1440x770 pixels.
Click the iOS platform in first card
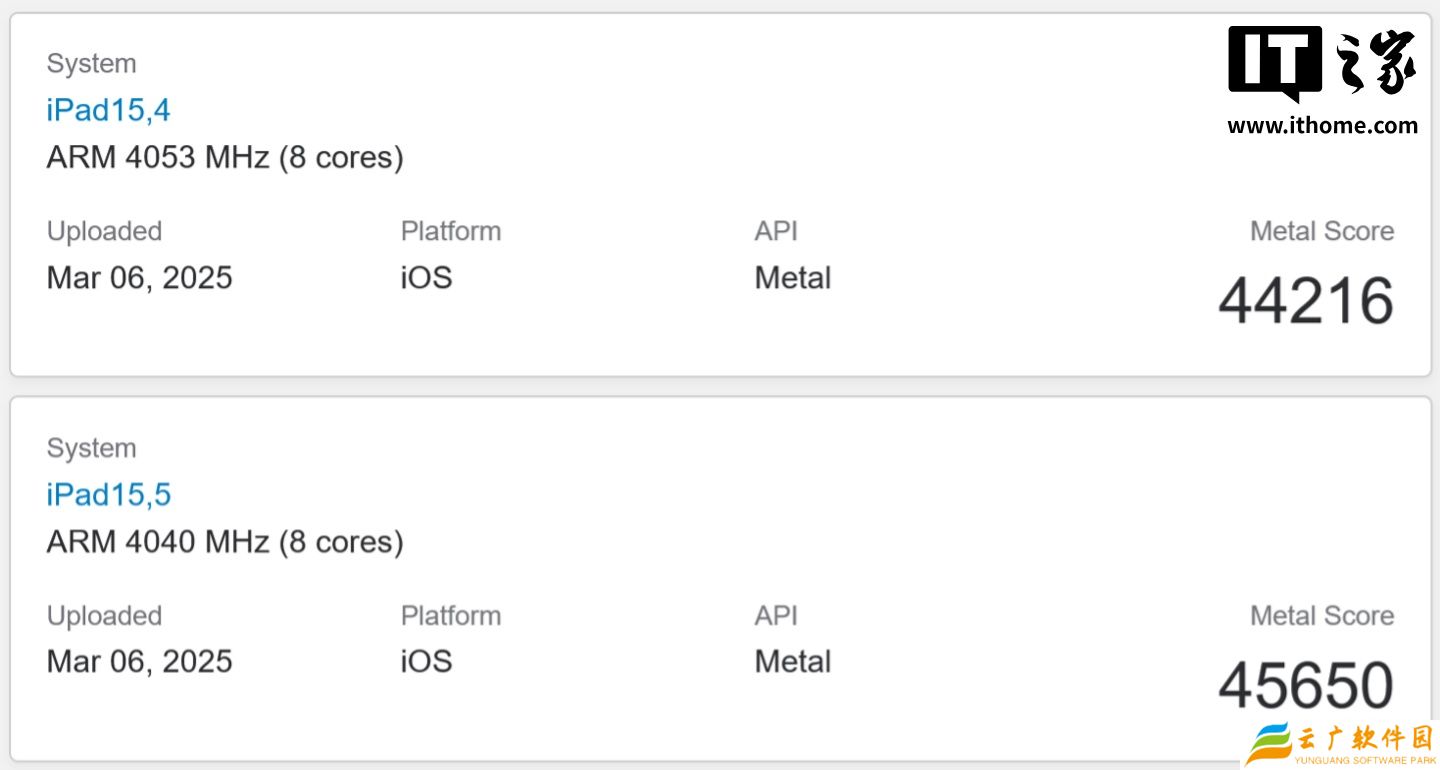[426, 277]
